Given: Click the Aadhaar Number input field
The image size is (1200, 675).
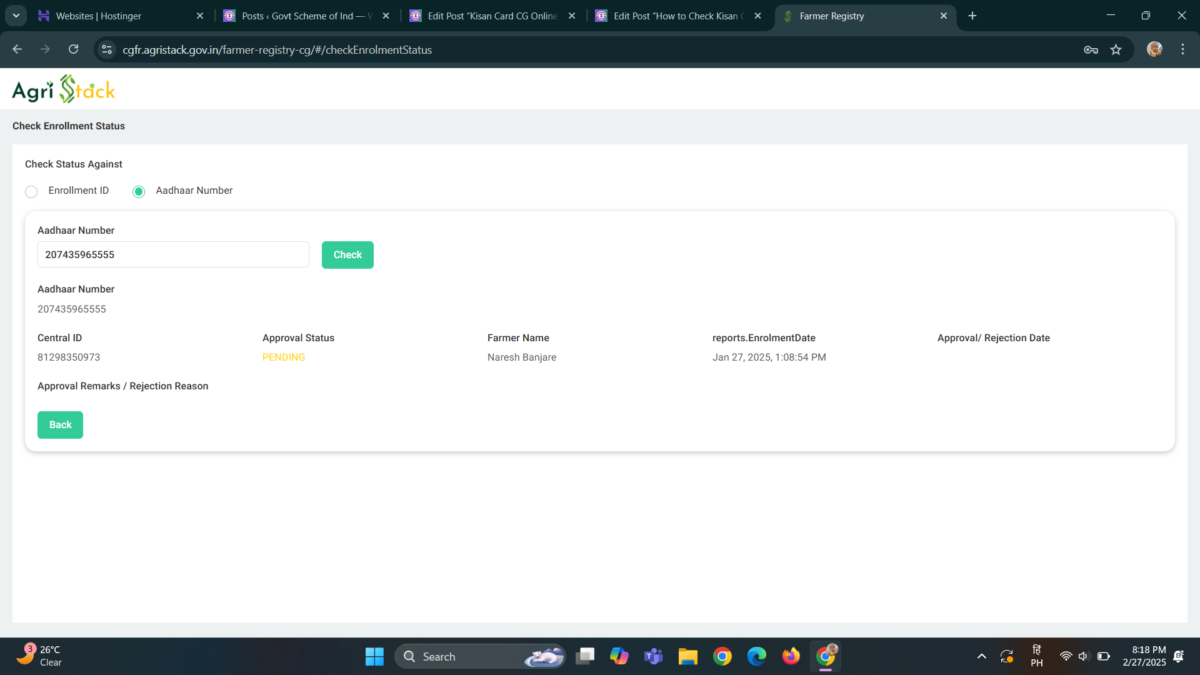Looking at the screenshot, I should (173, 254).
